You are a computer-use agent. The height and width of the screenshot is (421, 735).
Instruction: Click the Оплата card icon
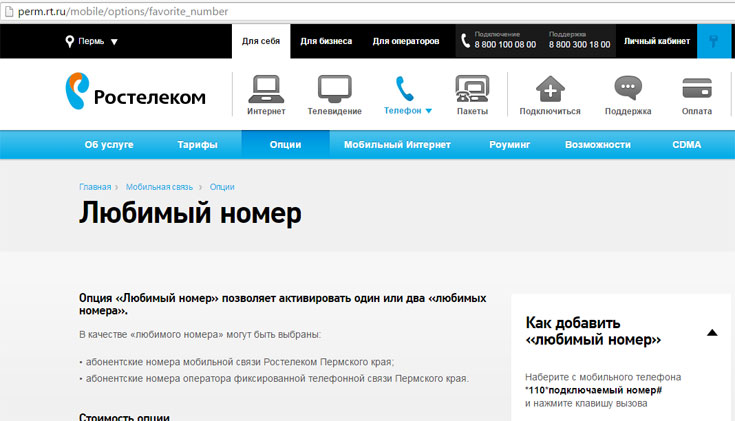tap(697, 92)
